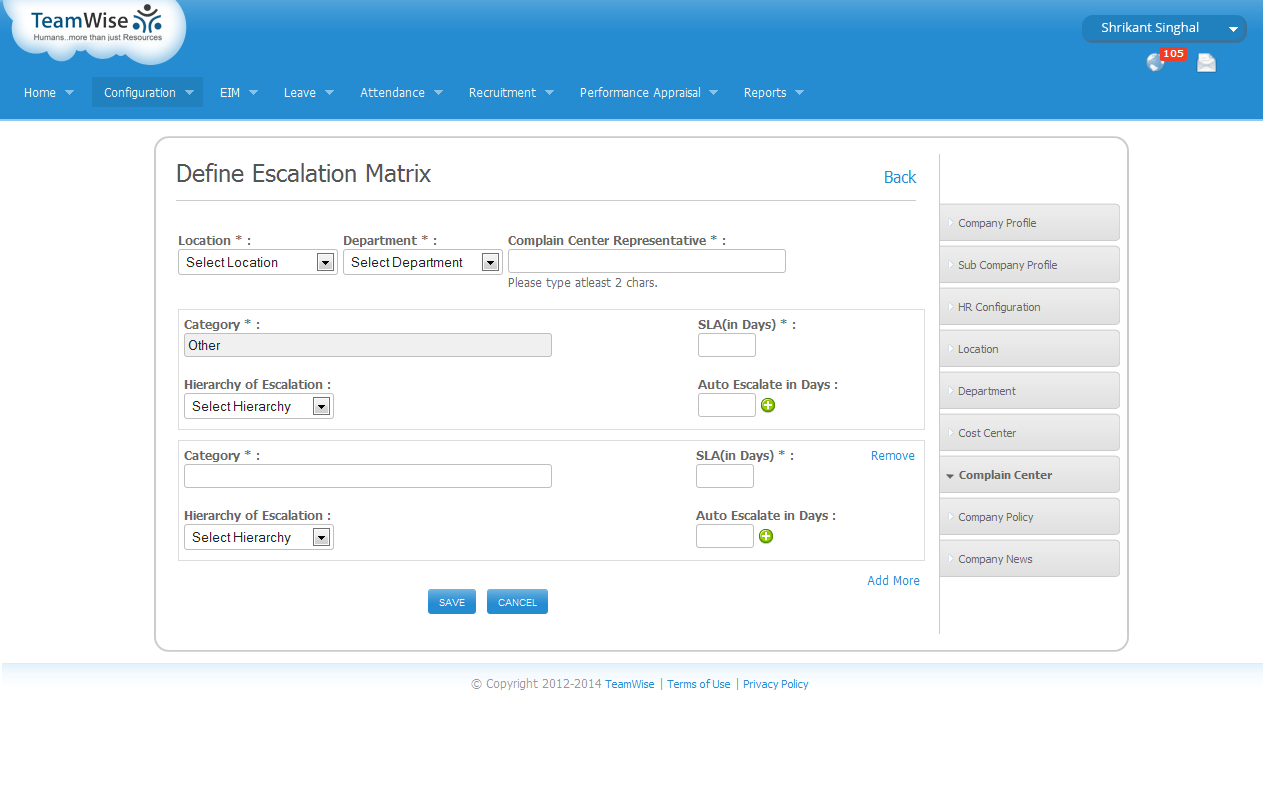Collapse the Complain Center sidebar section
Image resolution: width=1263 pixels, height=791 pixels.
pyautogui.click(x=1029, y=475)
